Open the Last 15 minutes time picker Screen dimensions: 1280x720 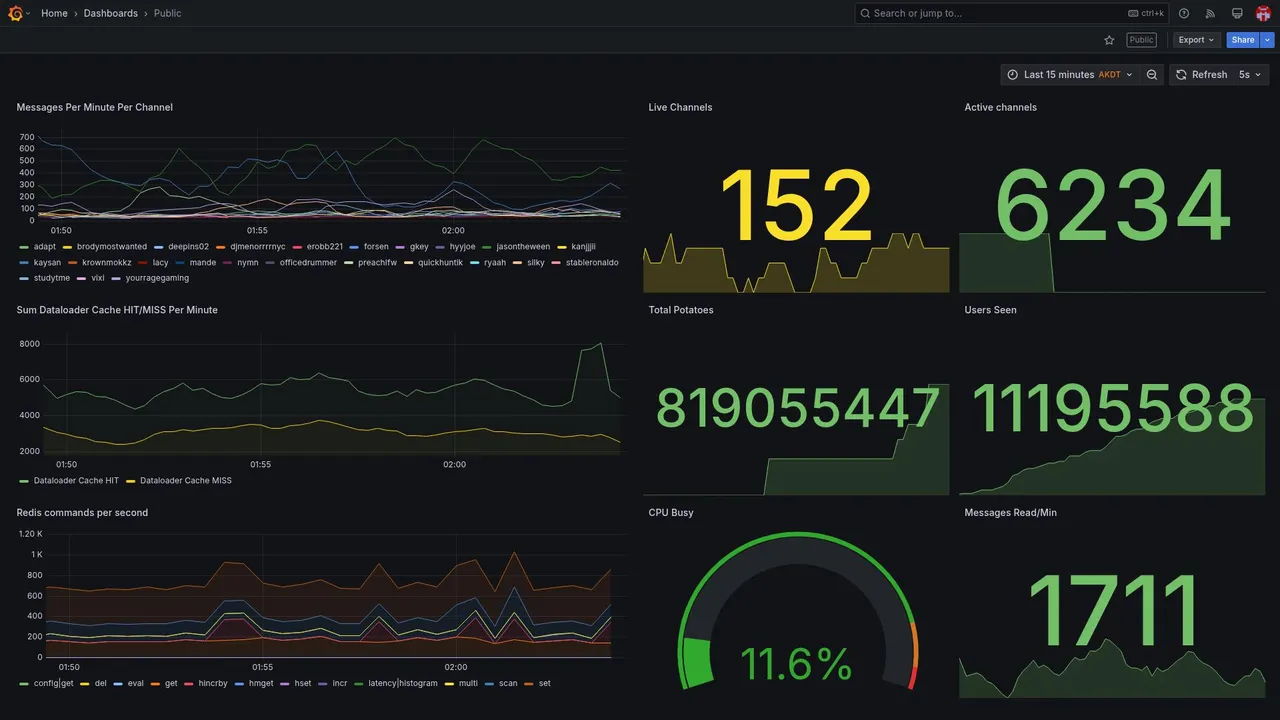pyautogui.click(x=1070, y=75)
